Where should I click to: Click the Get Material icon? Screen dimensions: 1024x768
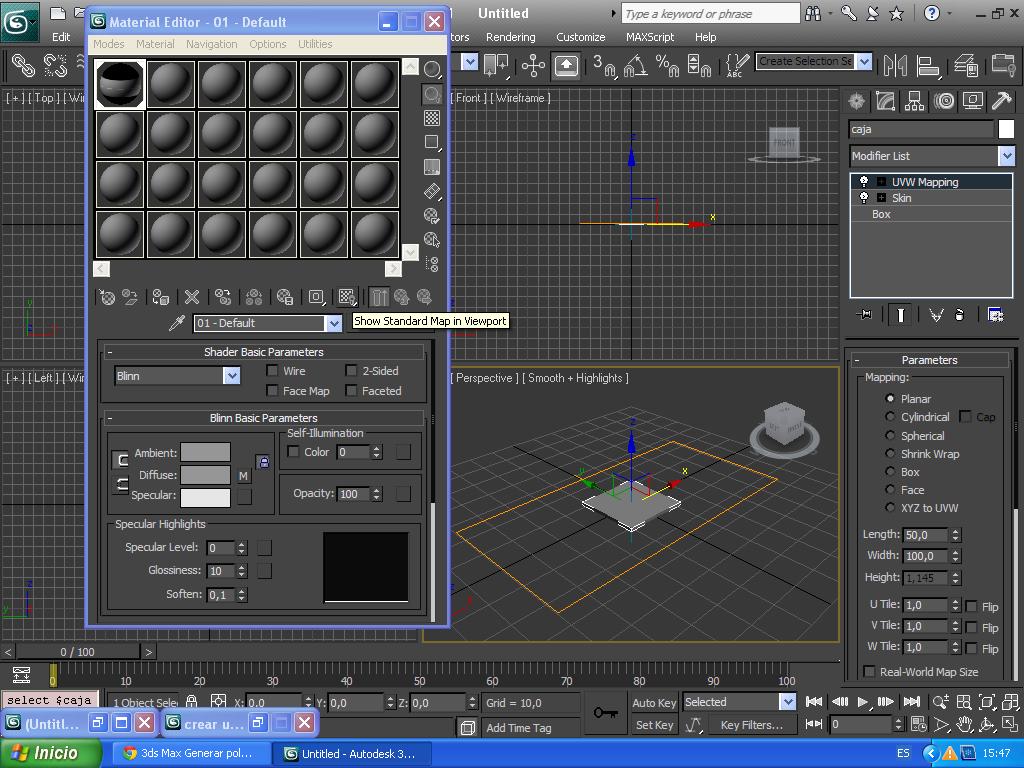(x=106, y=298)
